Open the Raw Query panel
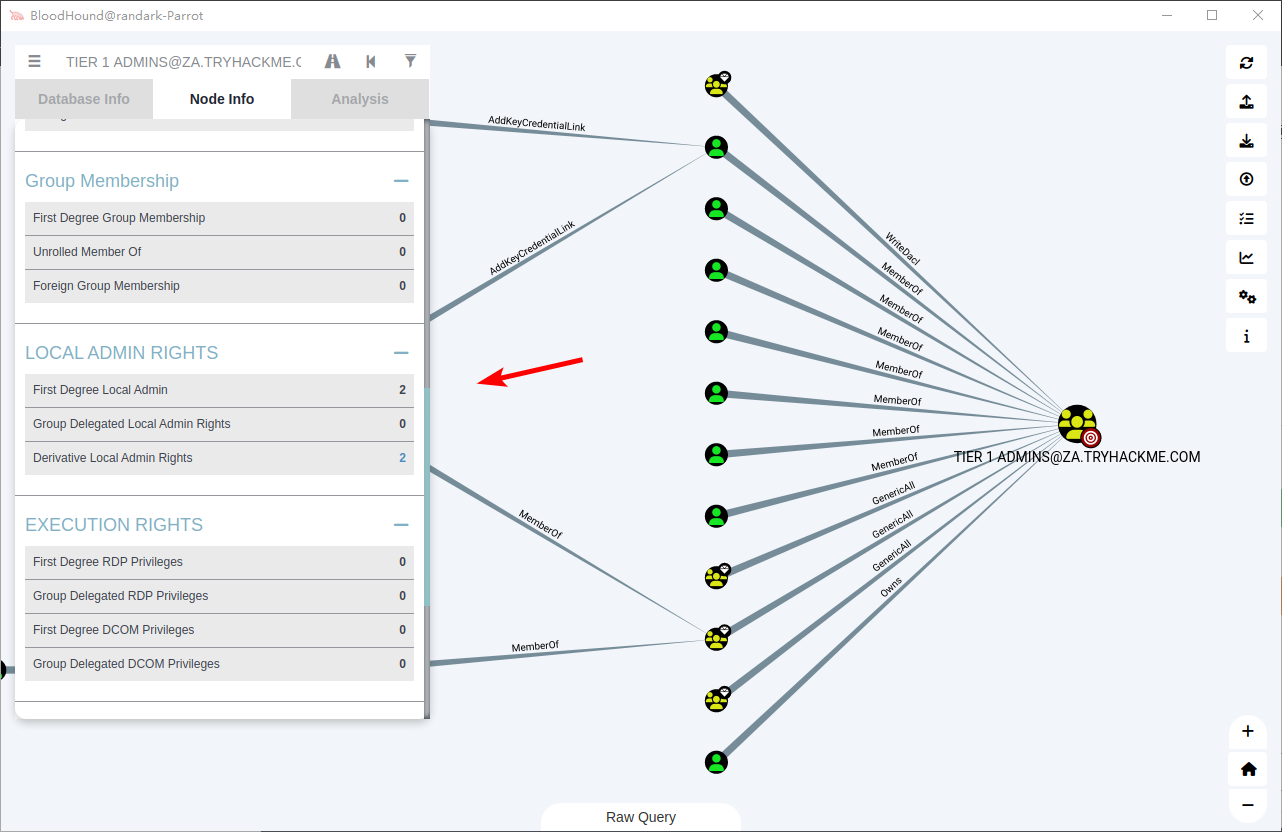 pyautogui.click(x=641, y=817)
